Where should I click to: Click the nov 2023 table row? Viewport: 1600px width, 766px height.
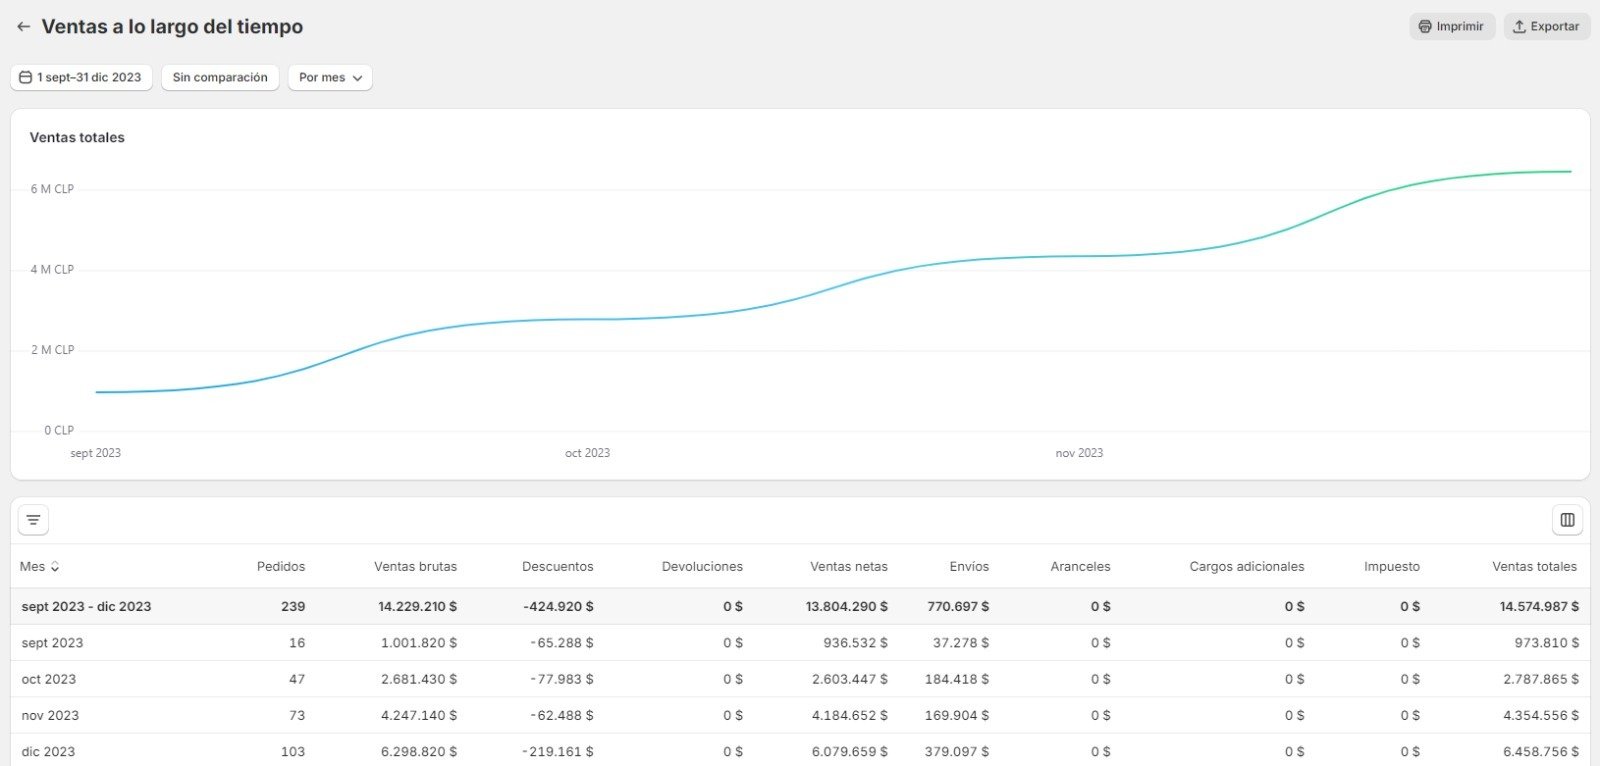50,715
